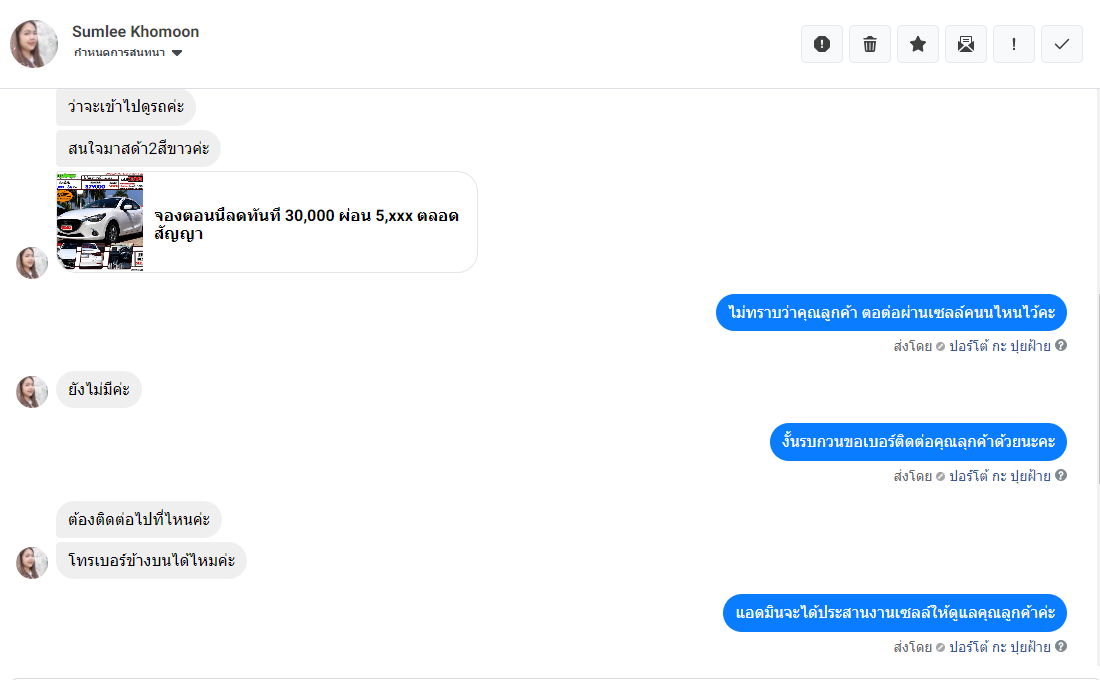Click help icon beside last sent-by label
Image resolution: width=1100 pixels, height=680 pixels.
tap(1061, 646)
